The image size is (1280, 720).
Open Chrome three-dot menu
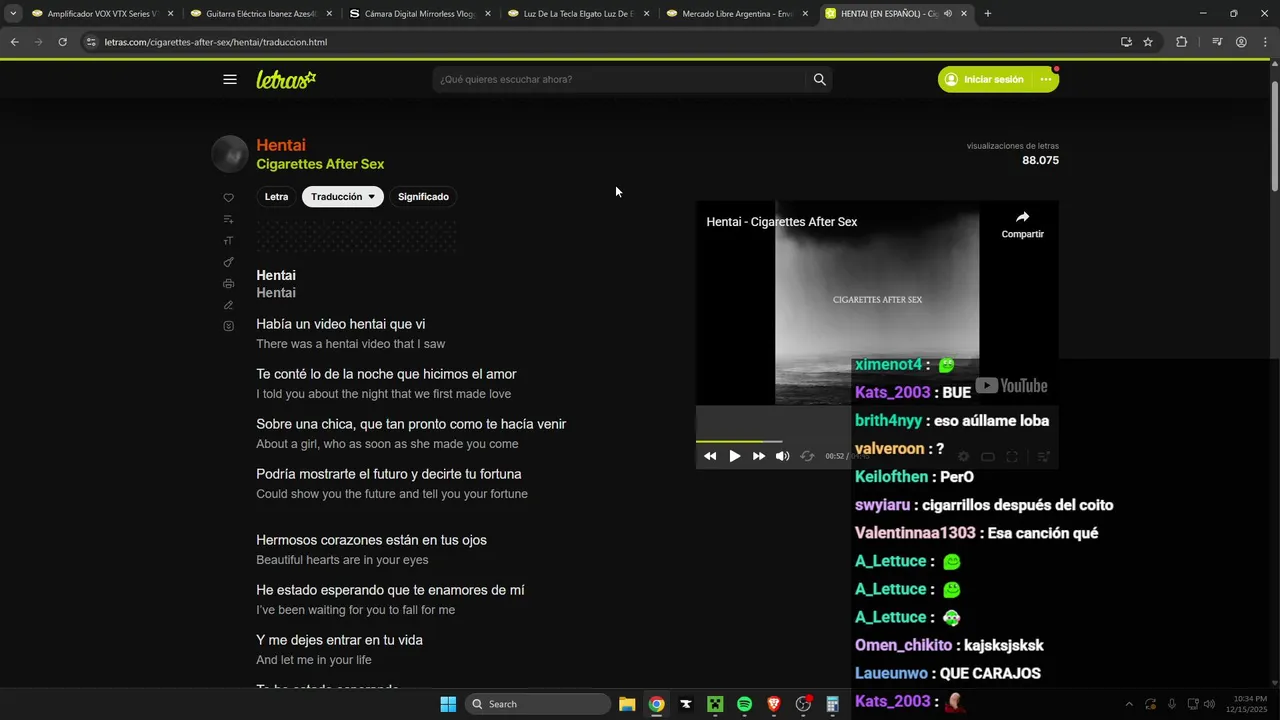[1264, 42]
